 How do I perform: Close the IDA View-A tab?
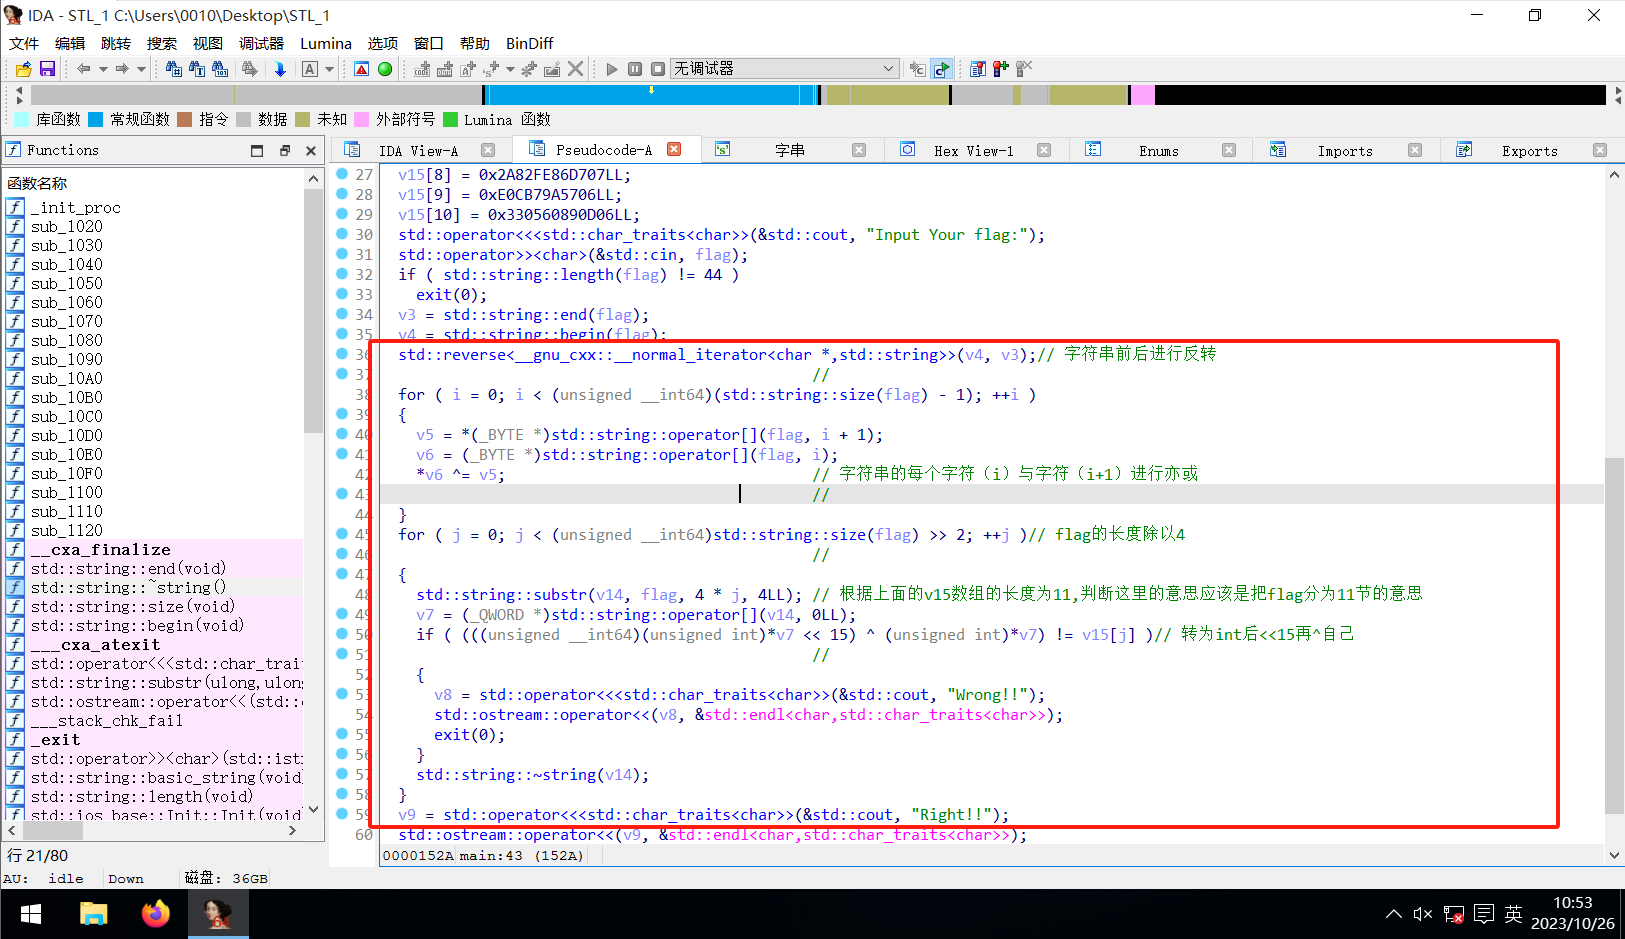(x=488, y=150)
